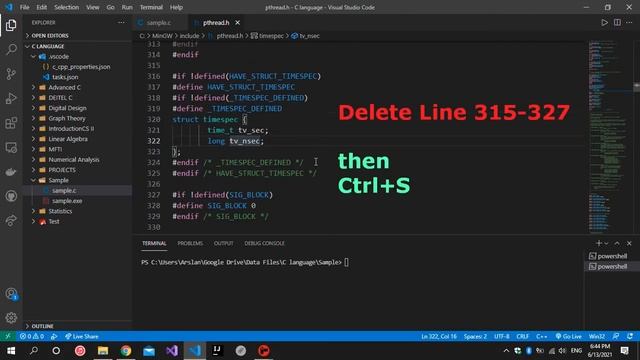Open the Docker view icon
This screenshot has height=360, width=640.
pos(11,172)
